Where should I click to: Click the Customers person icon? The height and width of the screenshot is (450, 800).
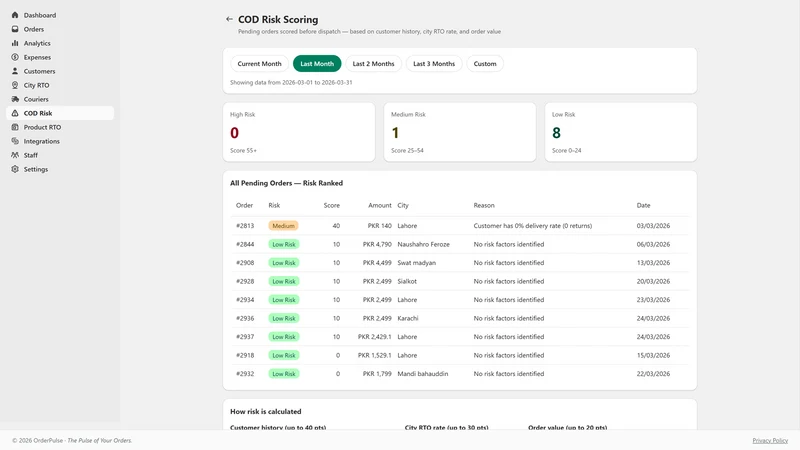click(15, 71)
